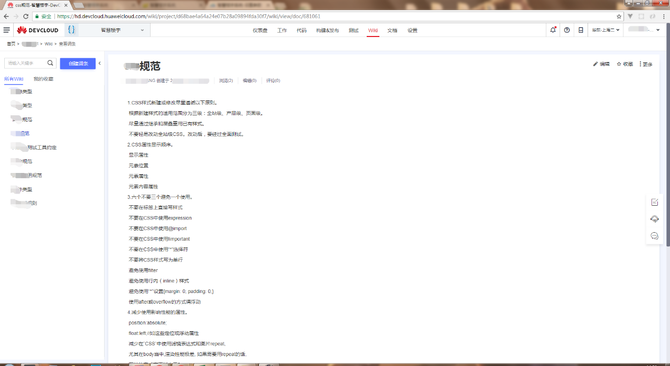
Task: Open the 工作 tab
Action: [x=282, y=30]
